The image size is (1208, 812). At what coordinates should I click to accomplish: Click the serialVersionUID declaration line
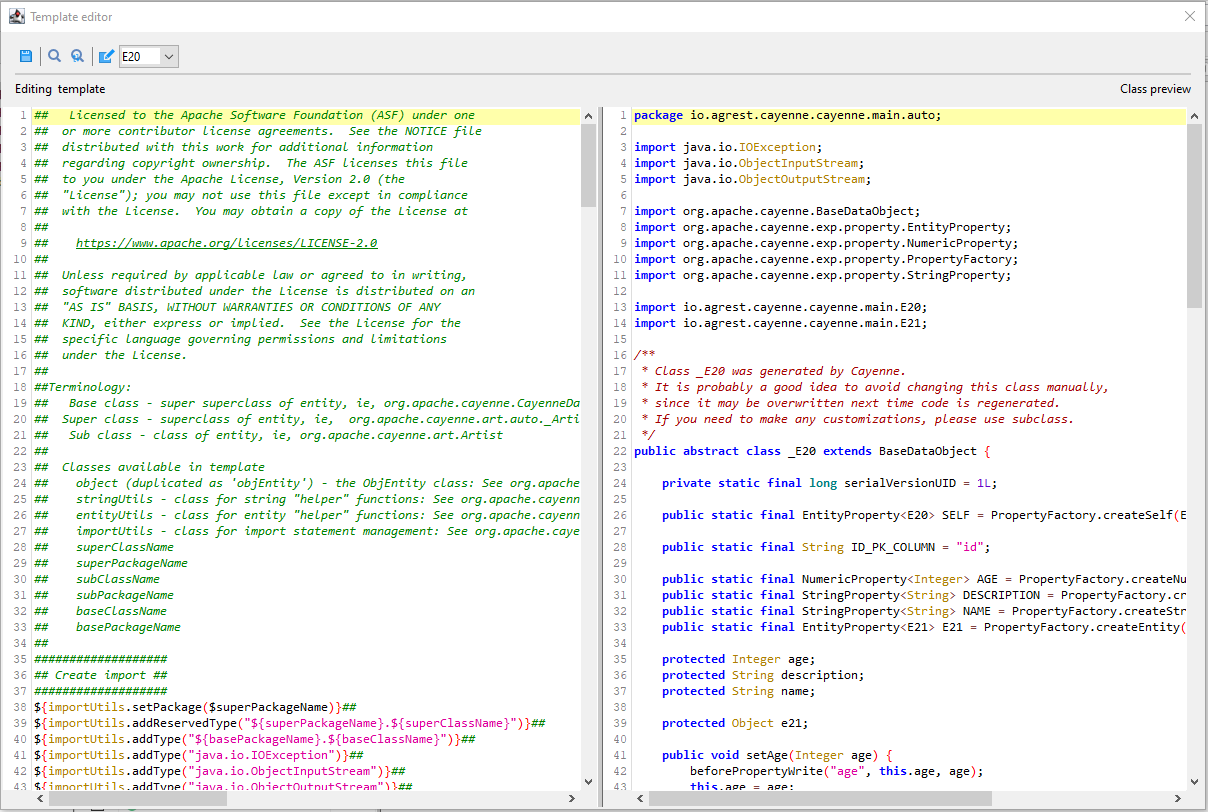[x=830, y=483]
